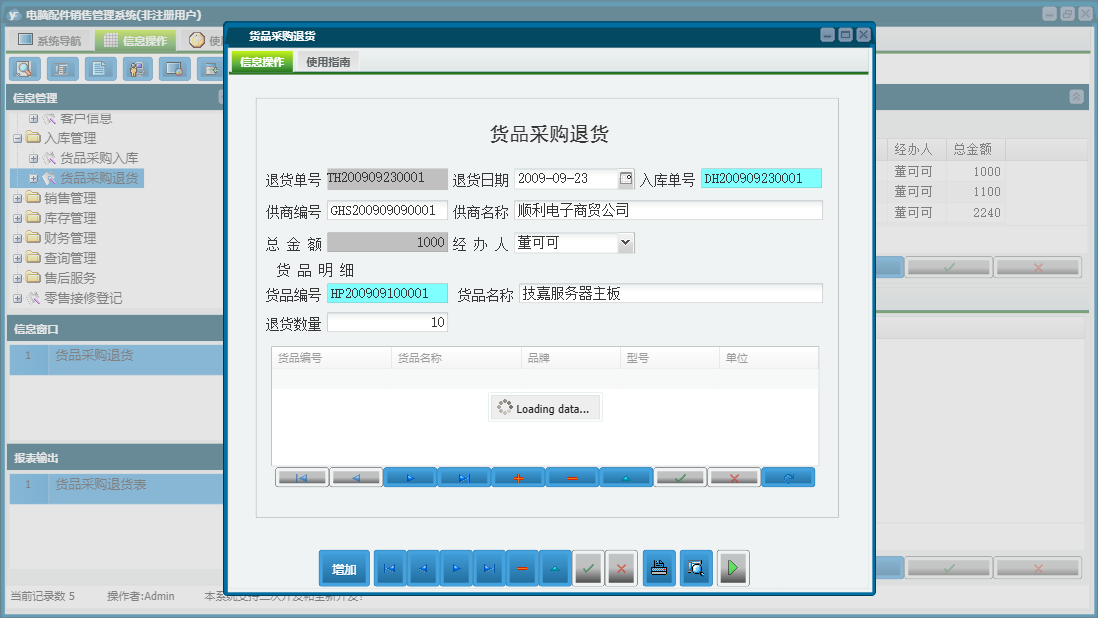Collapse the 入库管理 tree folder

18,139
